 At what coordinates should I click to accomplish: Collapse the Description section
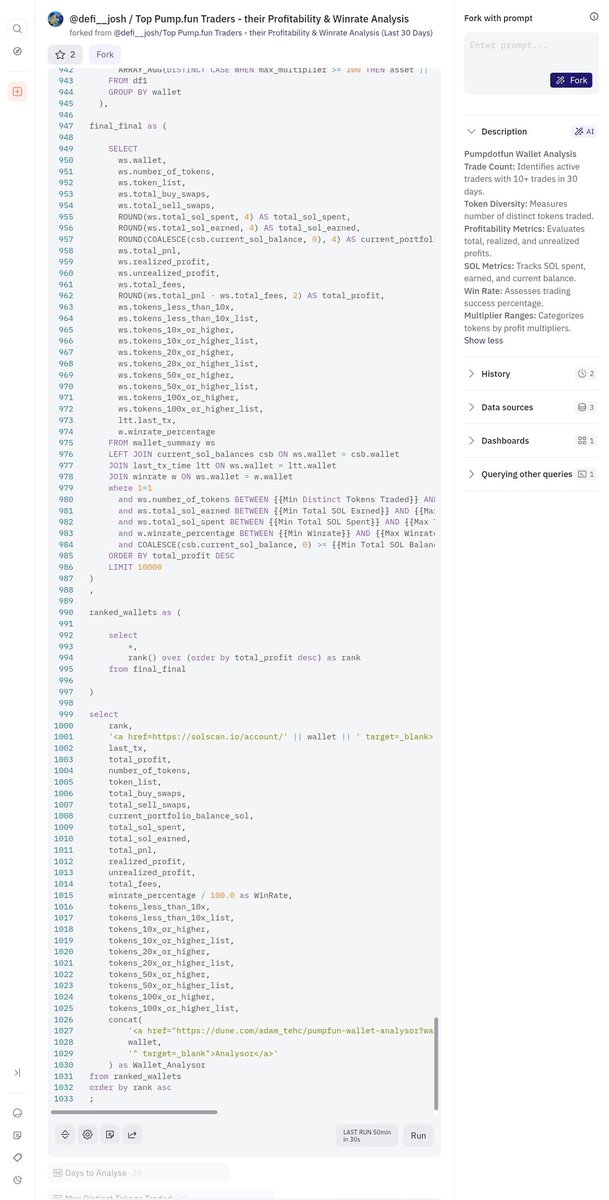pyautogui.click(x=472, y=131)
